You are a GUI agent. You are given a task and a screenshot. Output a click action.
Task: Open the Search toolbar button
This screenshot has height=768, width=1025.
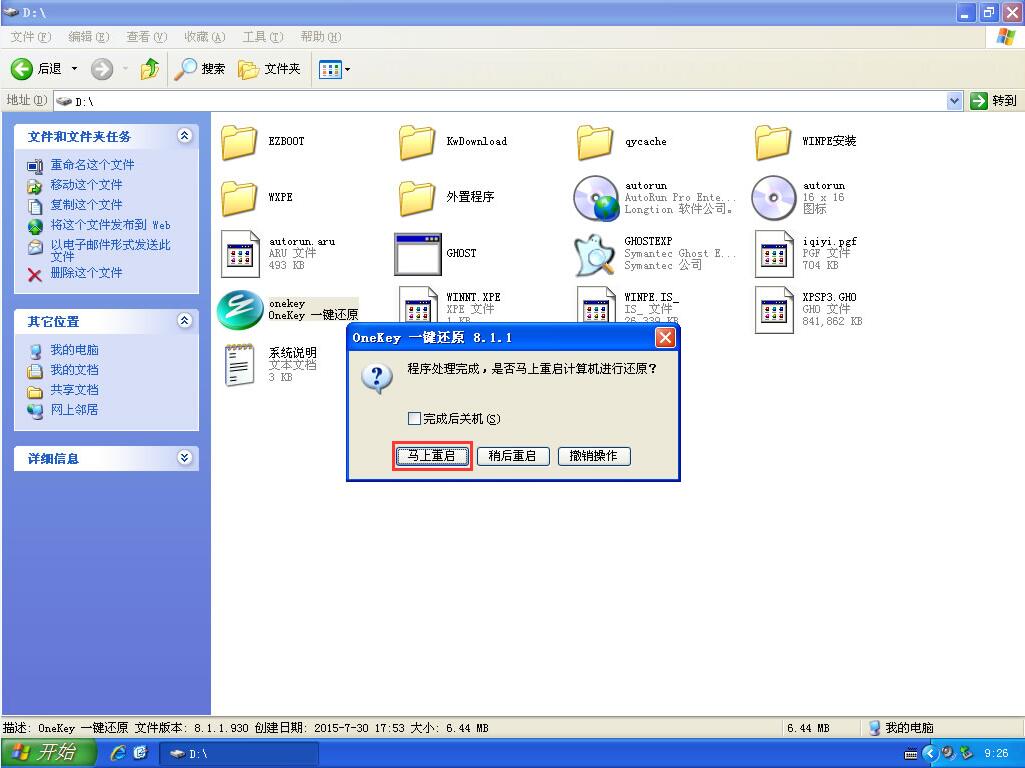pyautogui.click(x=200, y=69)
